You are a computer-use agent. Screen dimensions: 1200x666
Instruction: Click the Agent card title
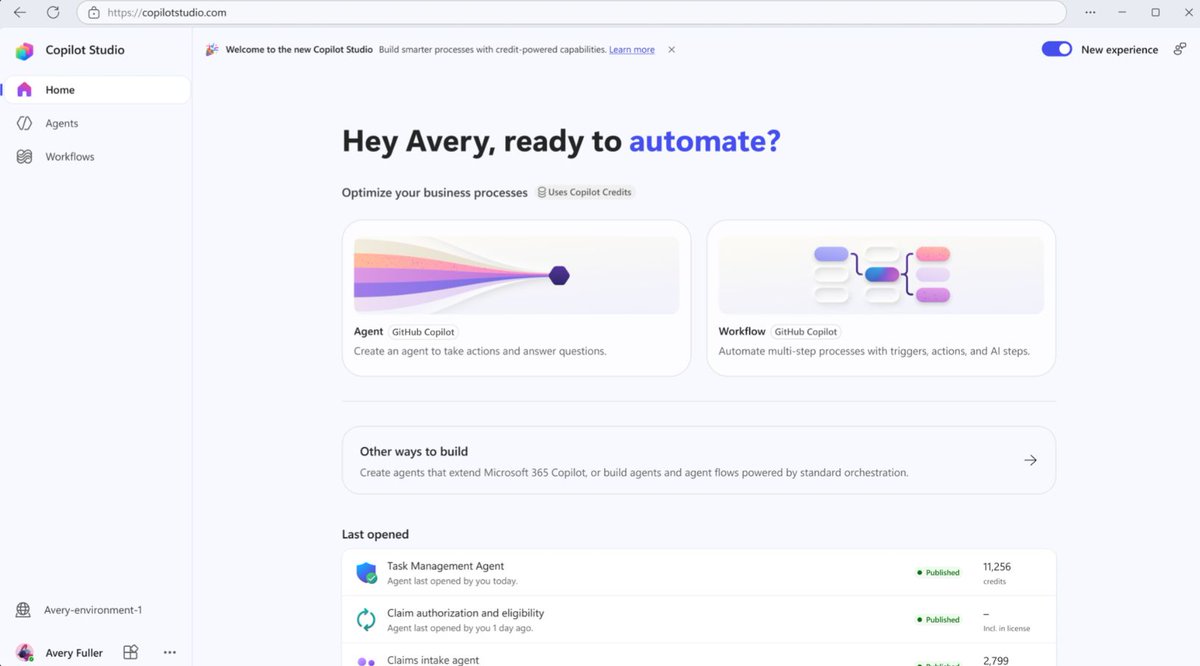pos(368,331)
